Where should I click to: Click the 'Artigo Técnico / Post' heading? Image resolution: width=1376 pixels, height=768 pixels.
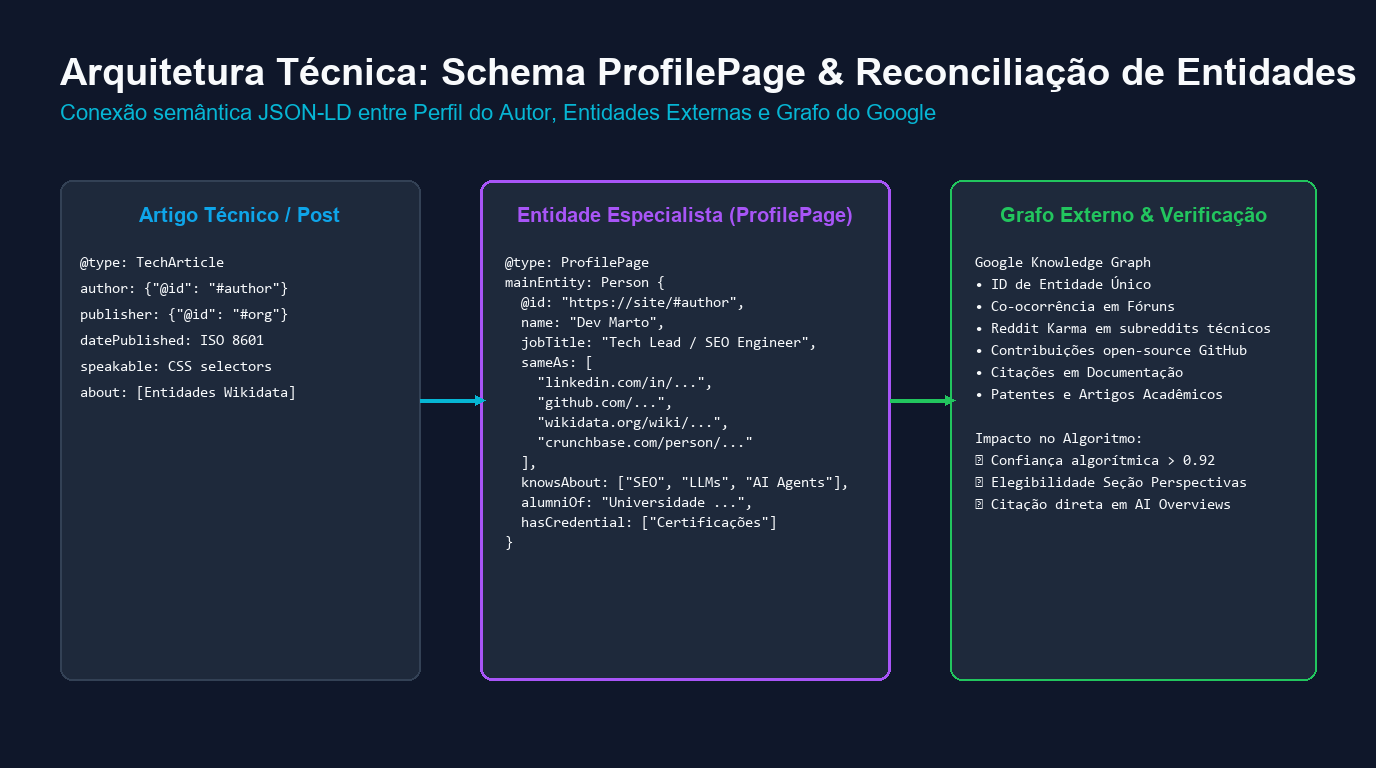click(x=240, y=215)
